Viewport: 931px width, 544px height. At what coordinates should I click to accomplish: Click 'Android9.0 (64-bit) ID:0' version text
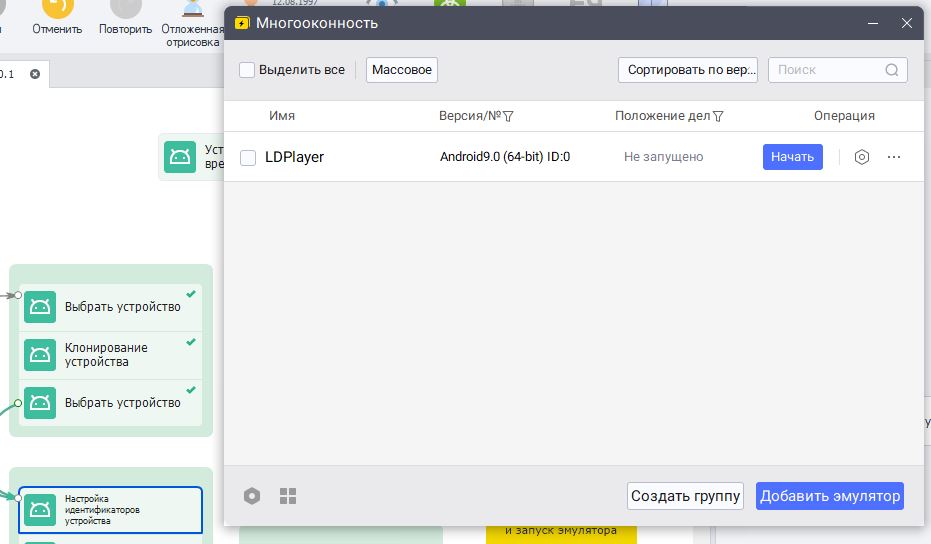pos(505,157)
